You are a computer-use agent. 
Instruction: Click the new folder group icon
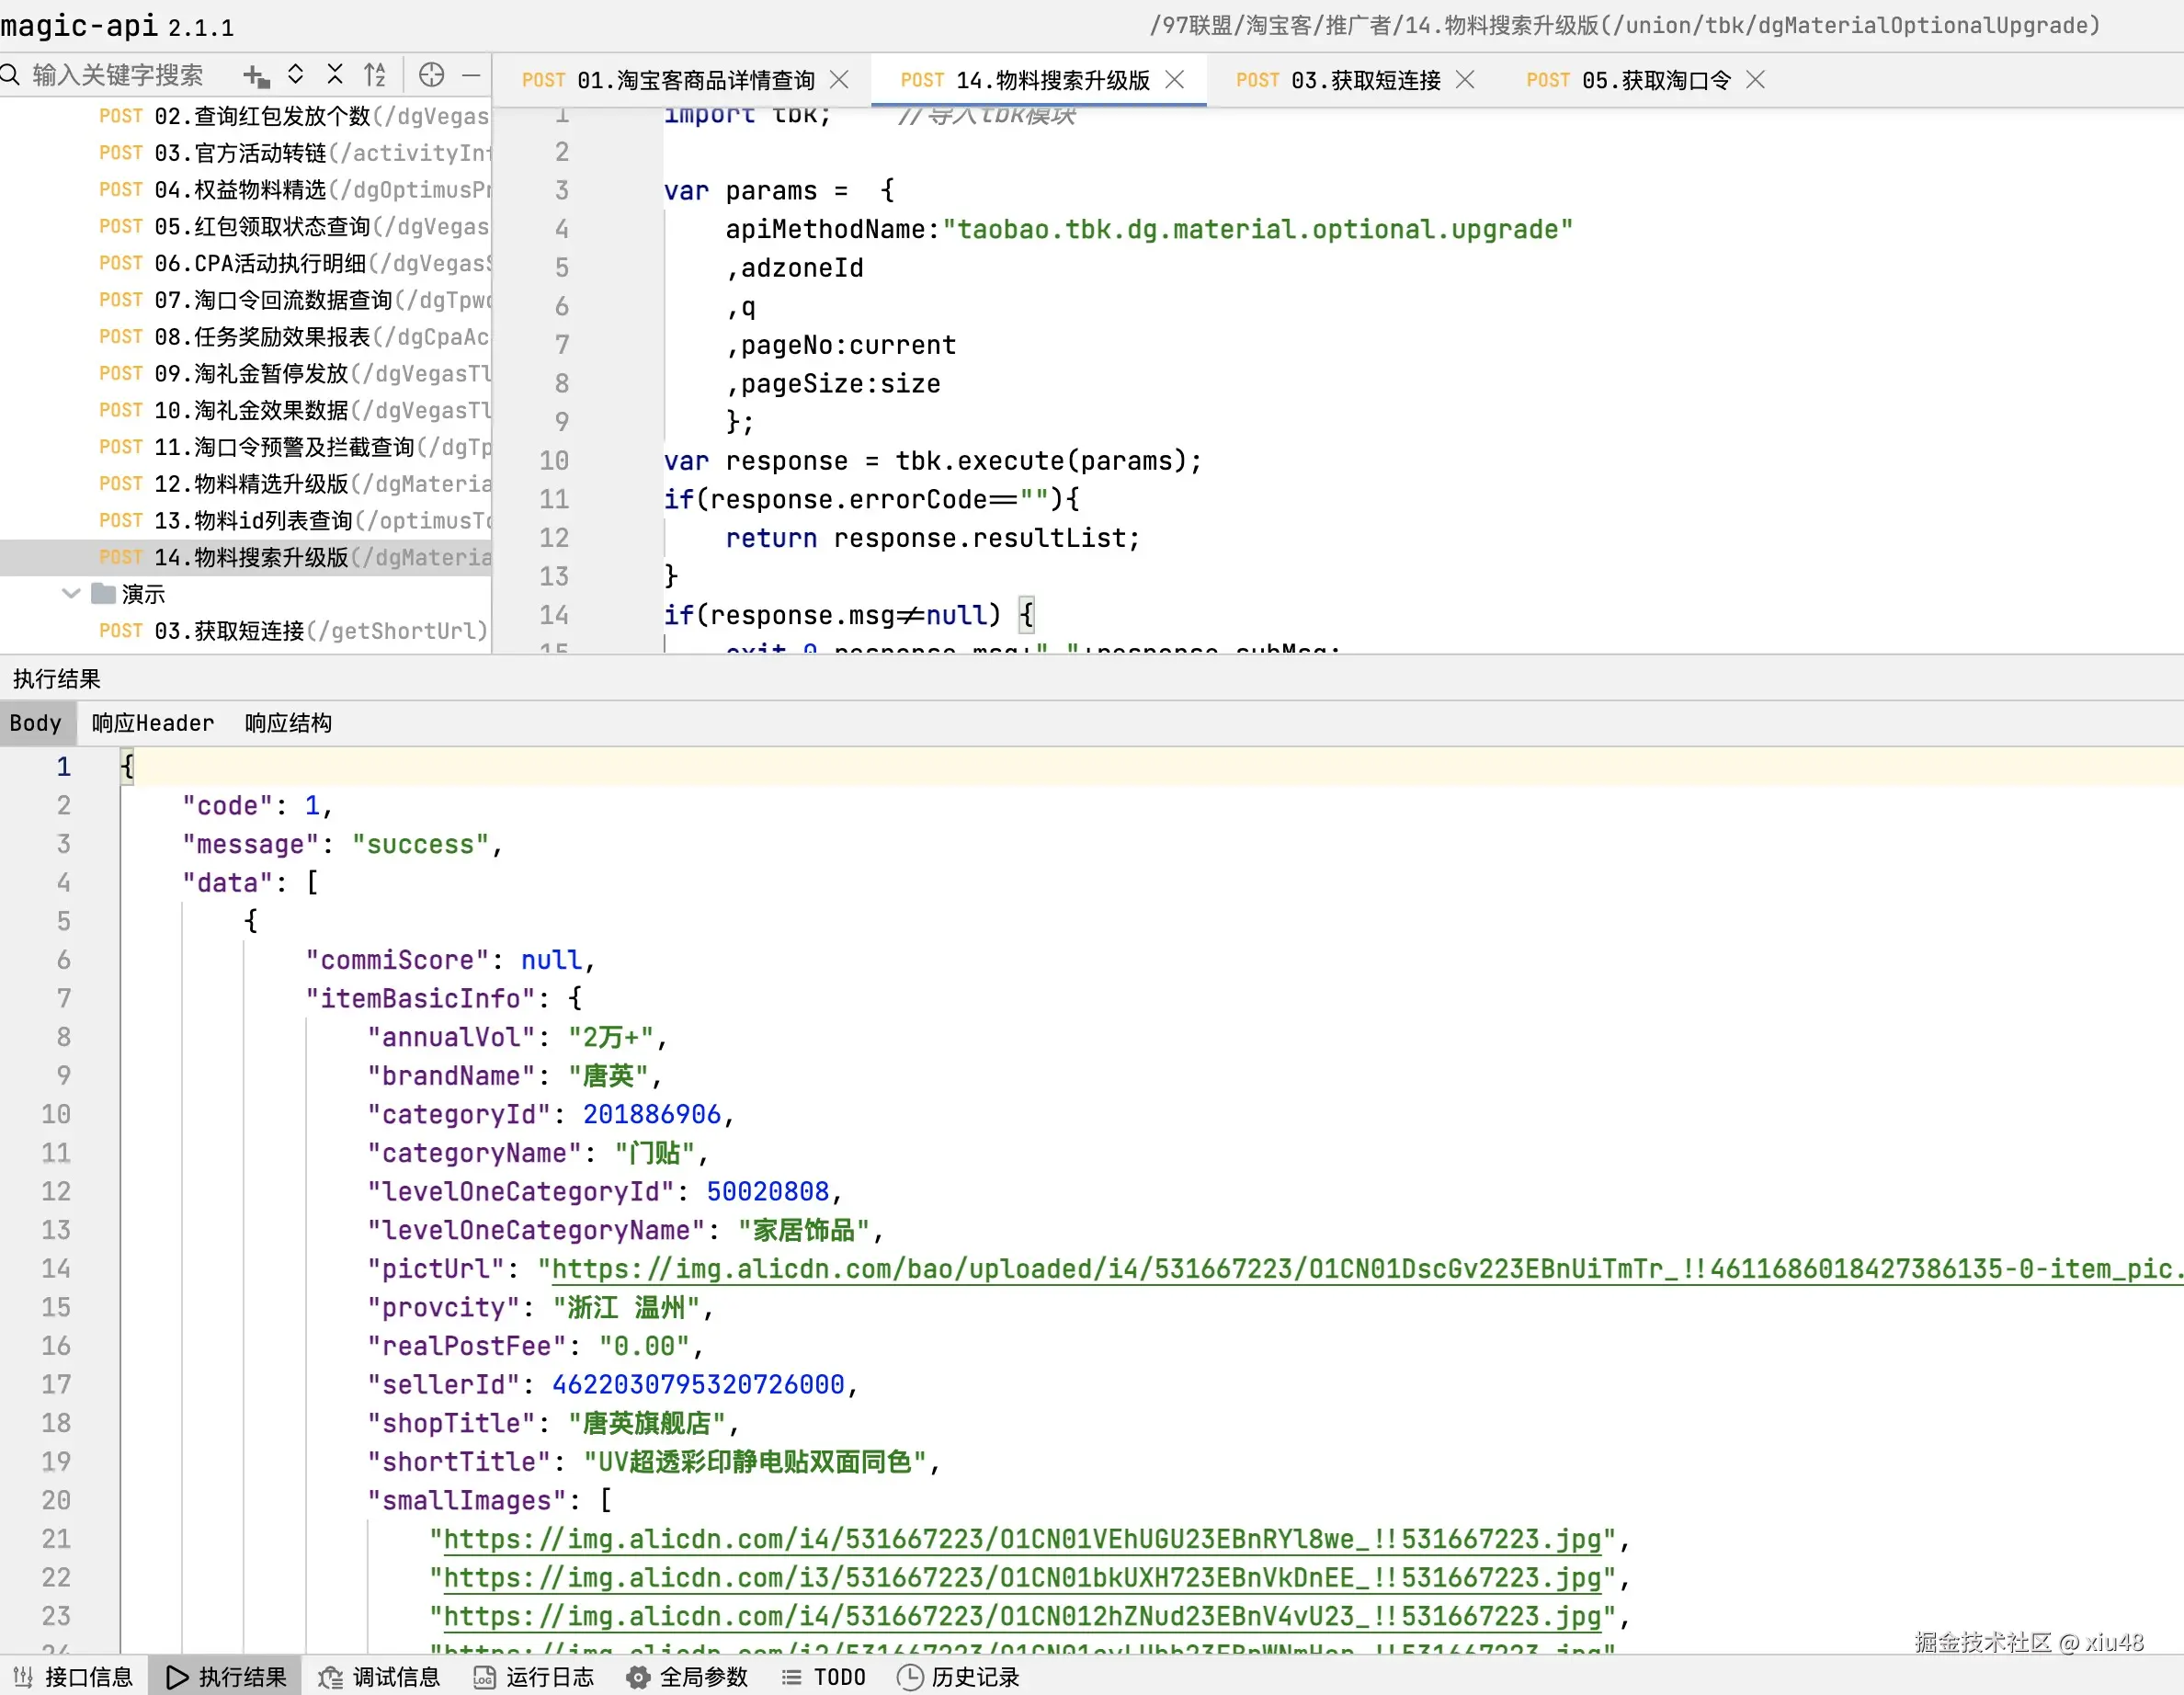click(x=256, y=75)
